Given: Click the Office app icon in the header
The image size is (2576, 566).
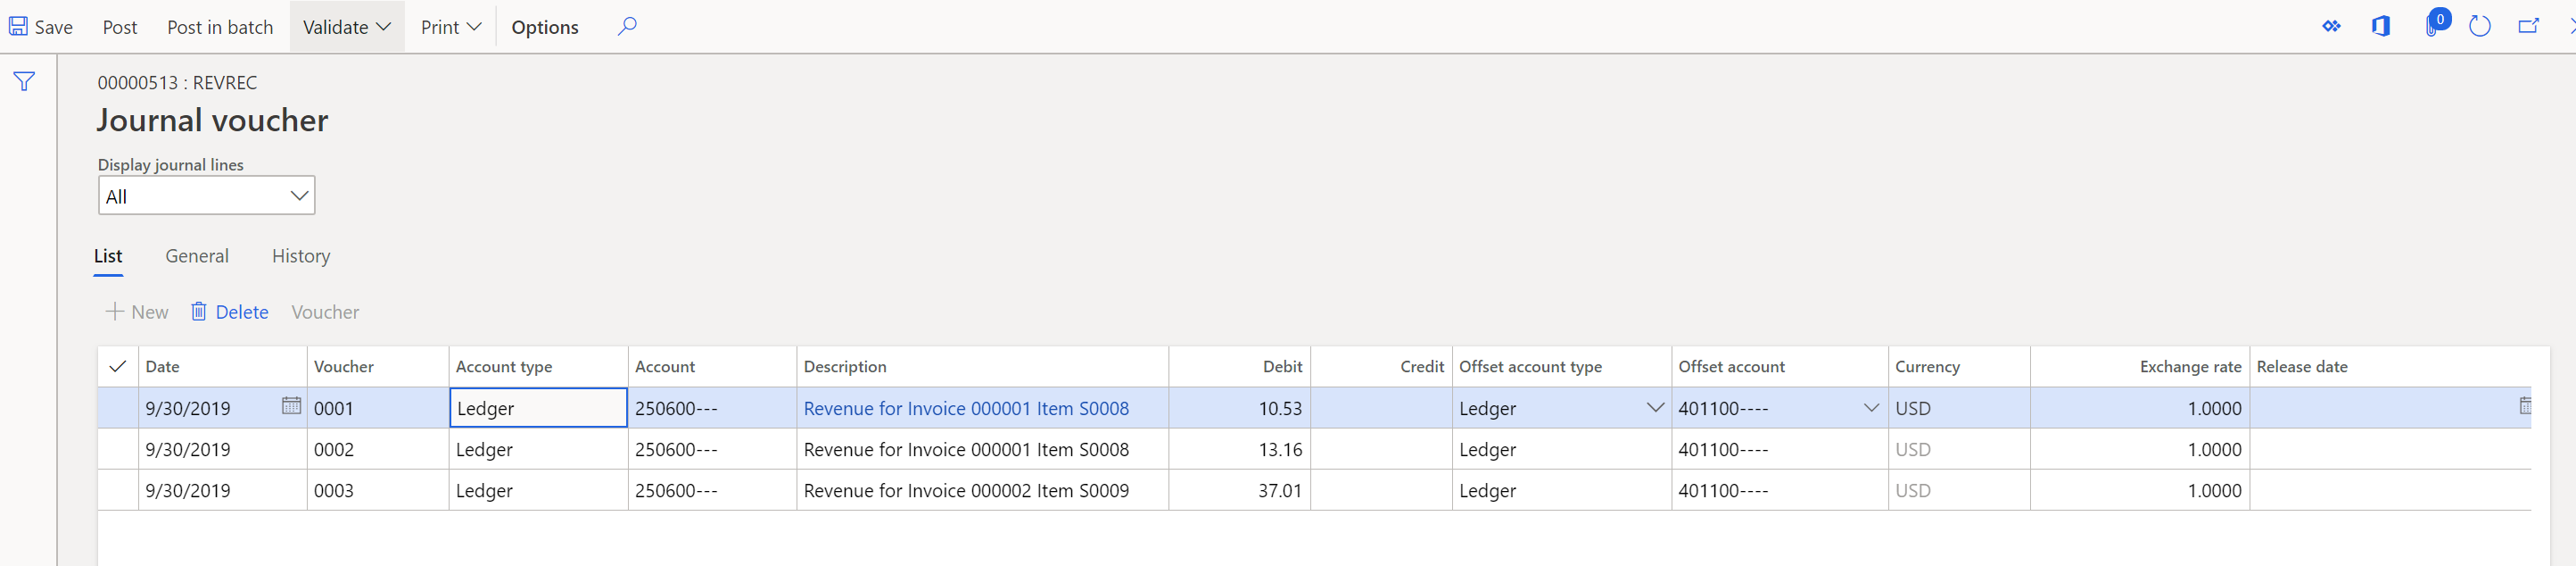Looking at the screenshot, I should 2381,27.
